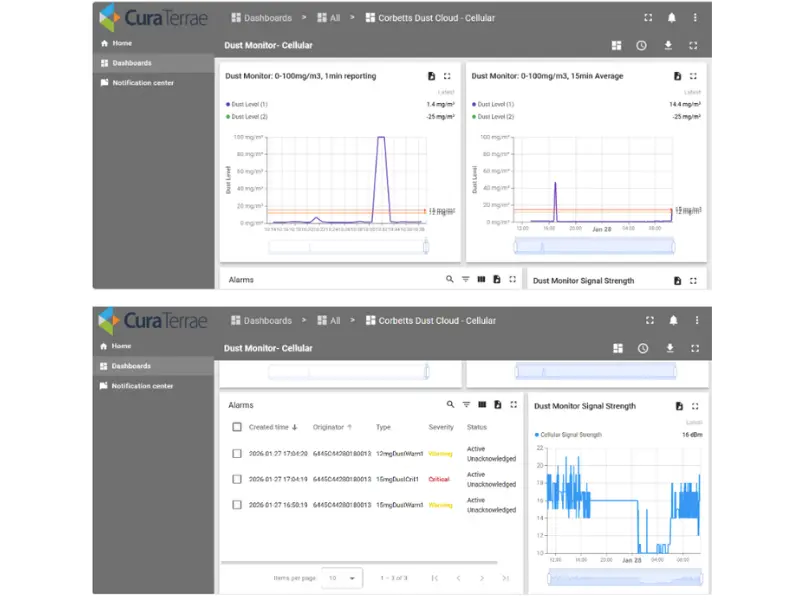Open column display settings in Alarms widget
This screenshot has height=600, width=800.
coord(482,405)
